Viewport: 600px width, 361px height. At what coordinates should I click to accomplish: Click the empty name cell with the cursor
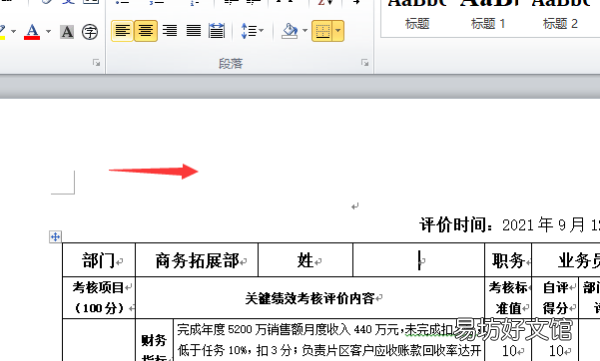[x=419, y=260]
